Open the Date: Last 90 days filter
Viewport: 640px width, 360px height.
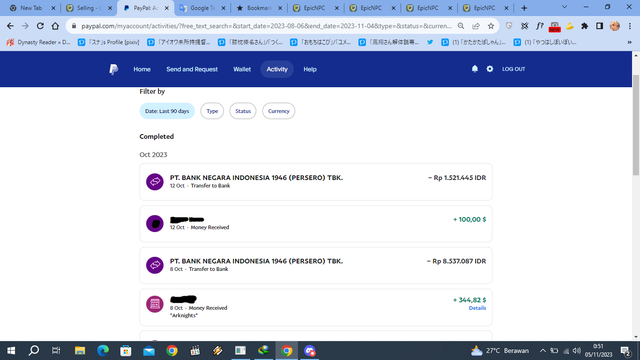pyautogui.click(x=167, y=111)
